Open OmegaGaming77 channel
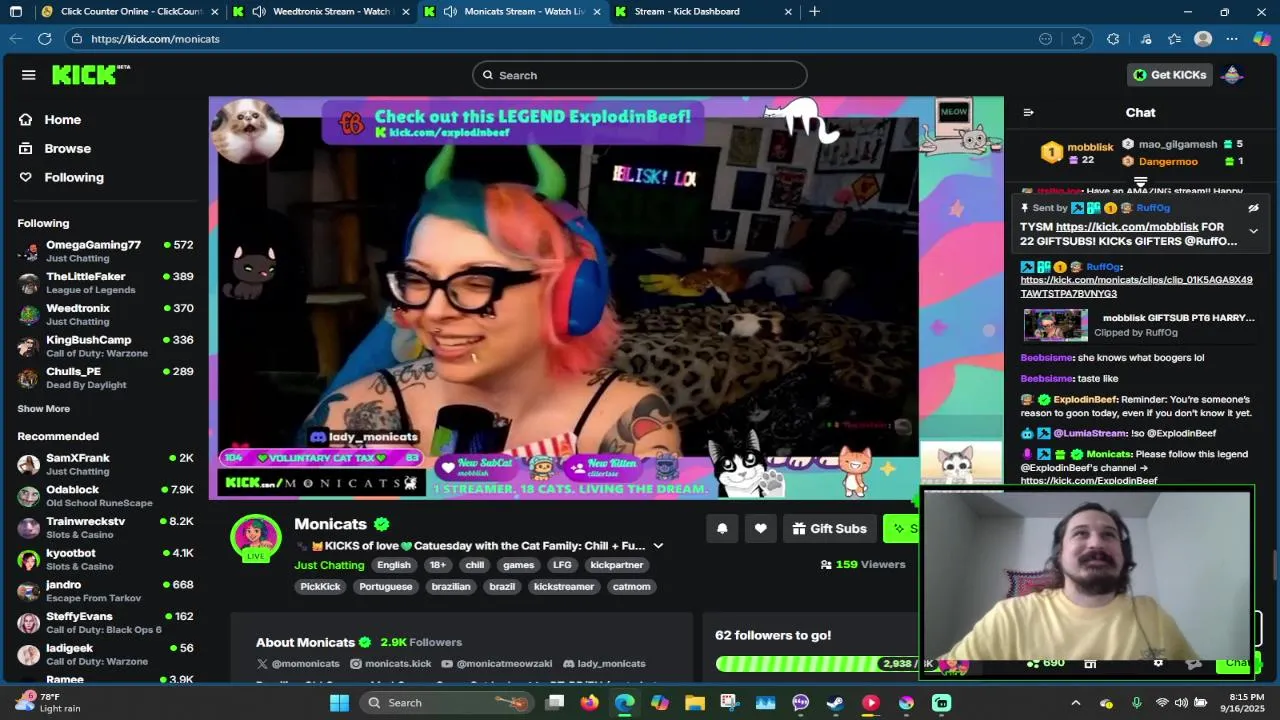 (x=105, y=251)
